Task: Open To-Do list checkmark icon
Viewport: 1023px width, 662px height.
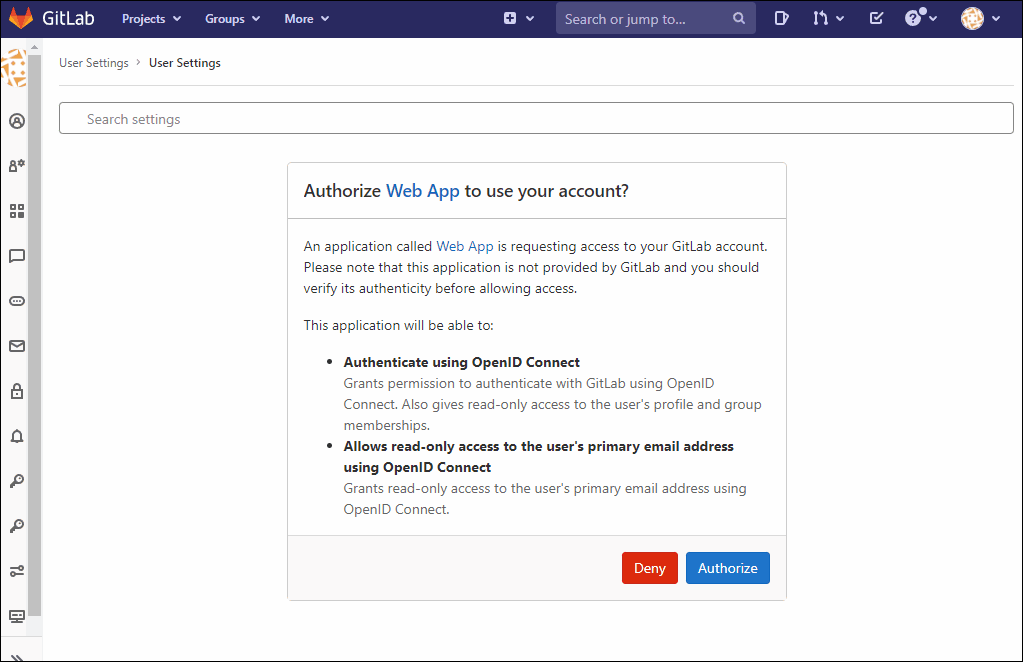Action: pyautogui.click(x=876, y=18)
